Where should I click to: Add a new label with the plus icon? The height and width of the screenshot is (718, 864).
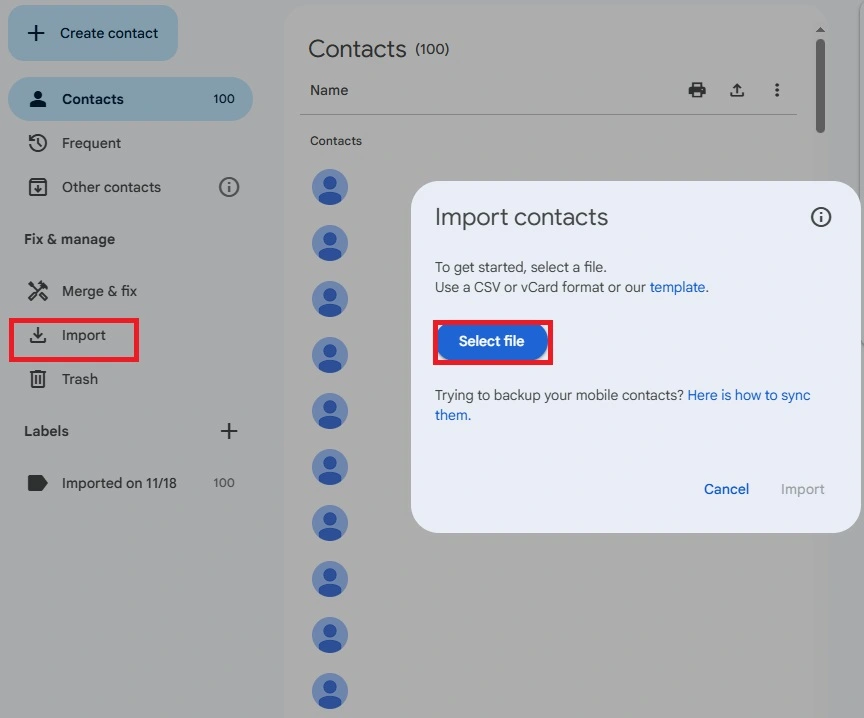229,431
